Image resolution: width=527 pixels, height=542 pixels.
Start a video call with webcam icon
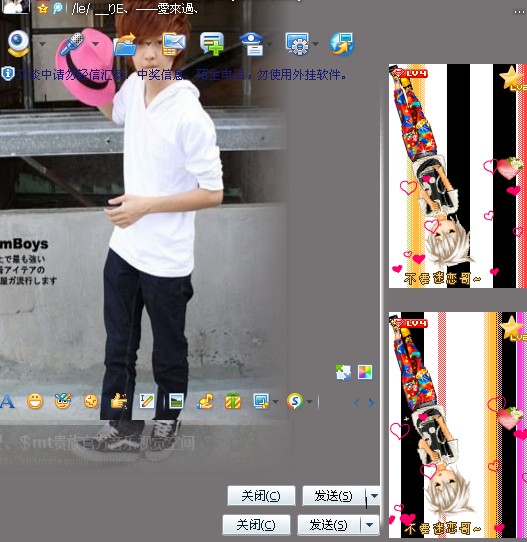coord(18,44)
